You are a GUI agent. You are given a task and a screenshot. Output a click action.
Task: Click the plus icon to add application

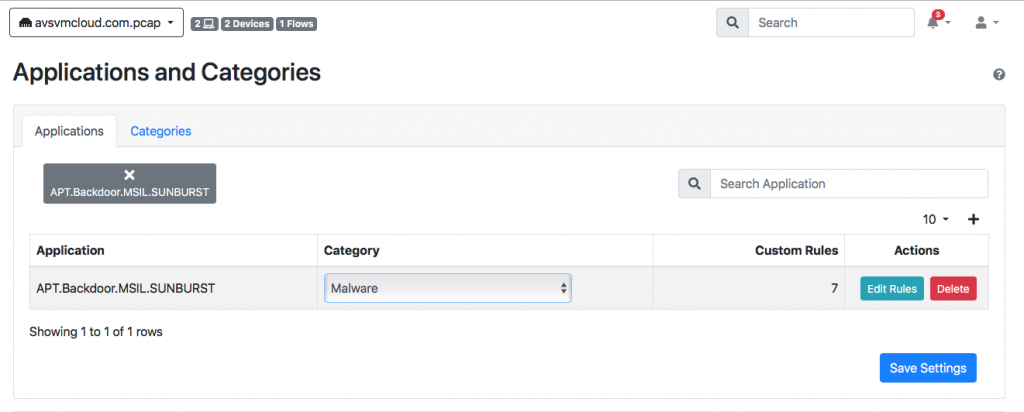[973, 219]
